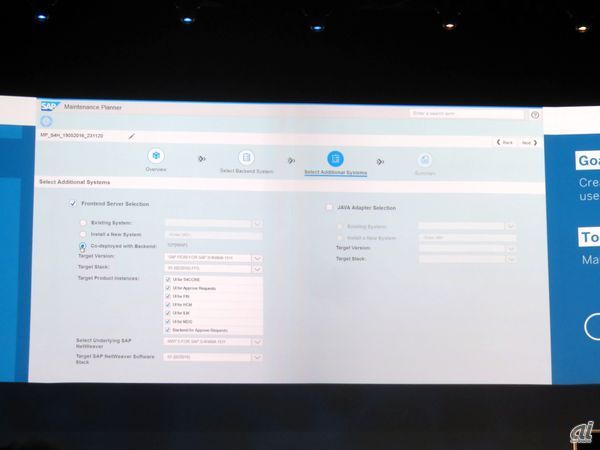Enable the JAVA Adapter Selection checkbox
This screenshot has width=600, height=450.
point(329,207)
